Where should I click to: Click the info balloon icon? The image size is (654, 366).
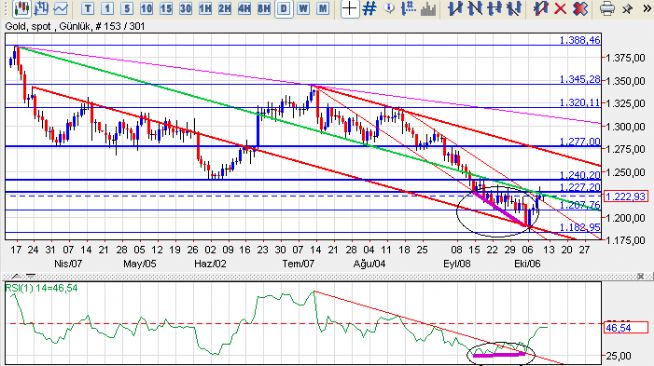pos(389,8)
